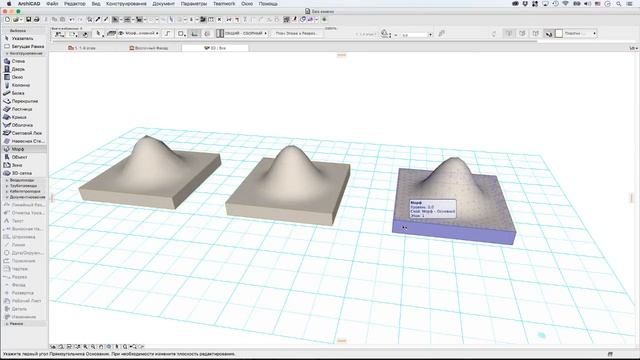This screenshot has height=360, width=640.
Task: Select the Оболочка (Shell) tool
Action: (x=24, y=125)
